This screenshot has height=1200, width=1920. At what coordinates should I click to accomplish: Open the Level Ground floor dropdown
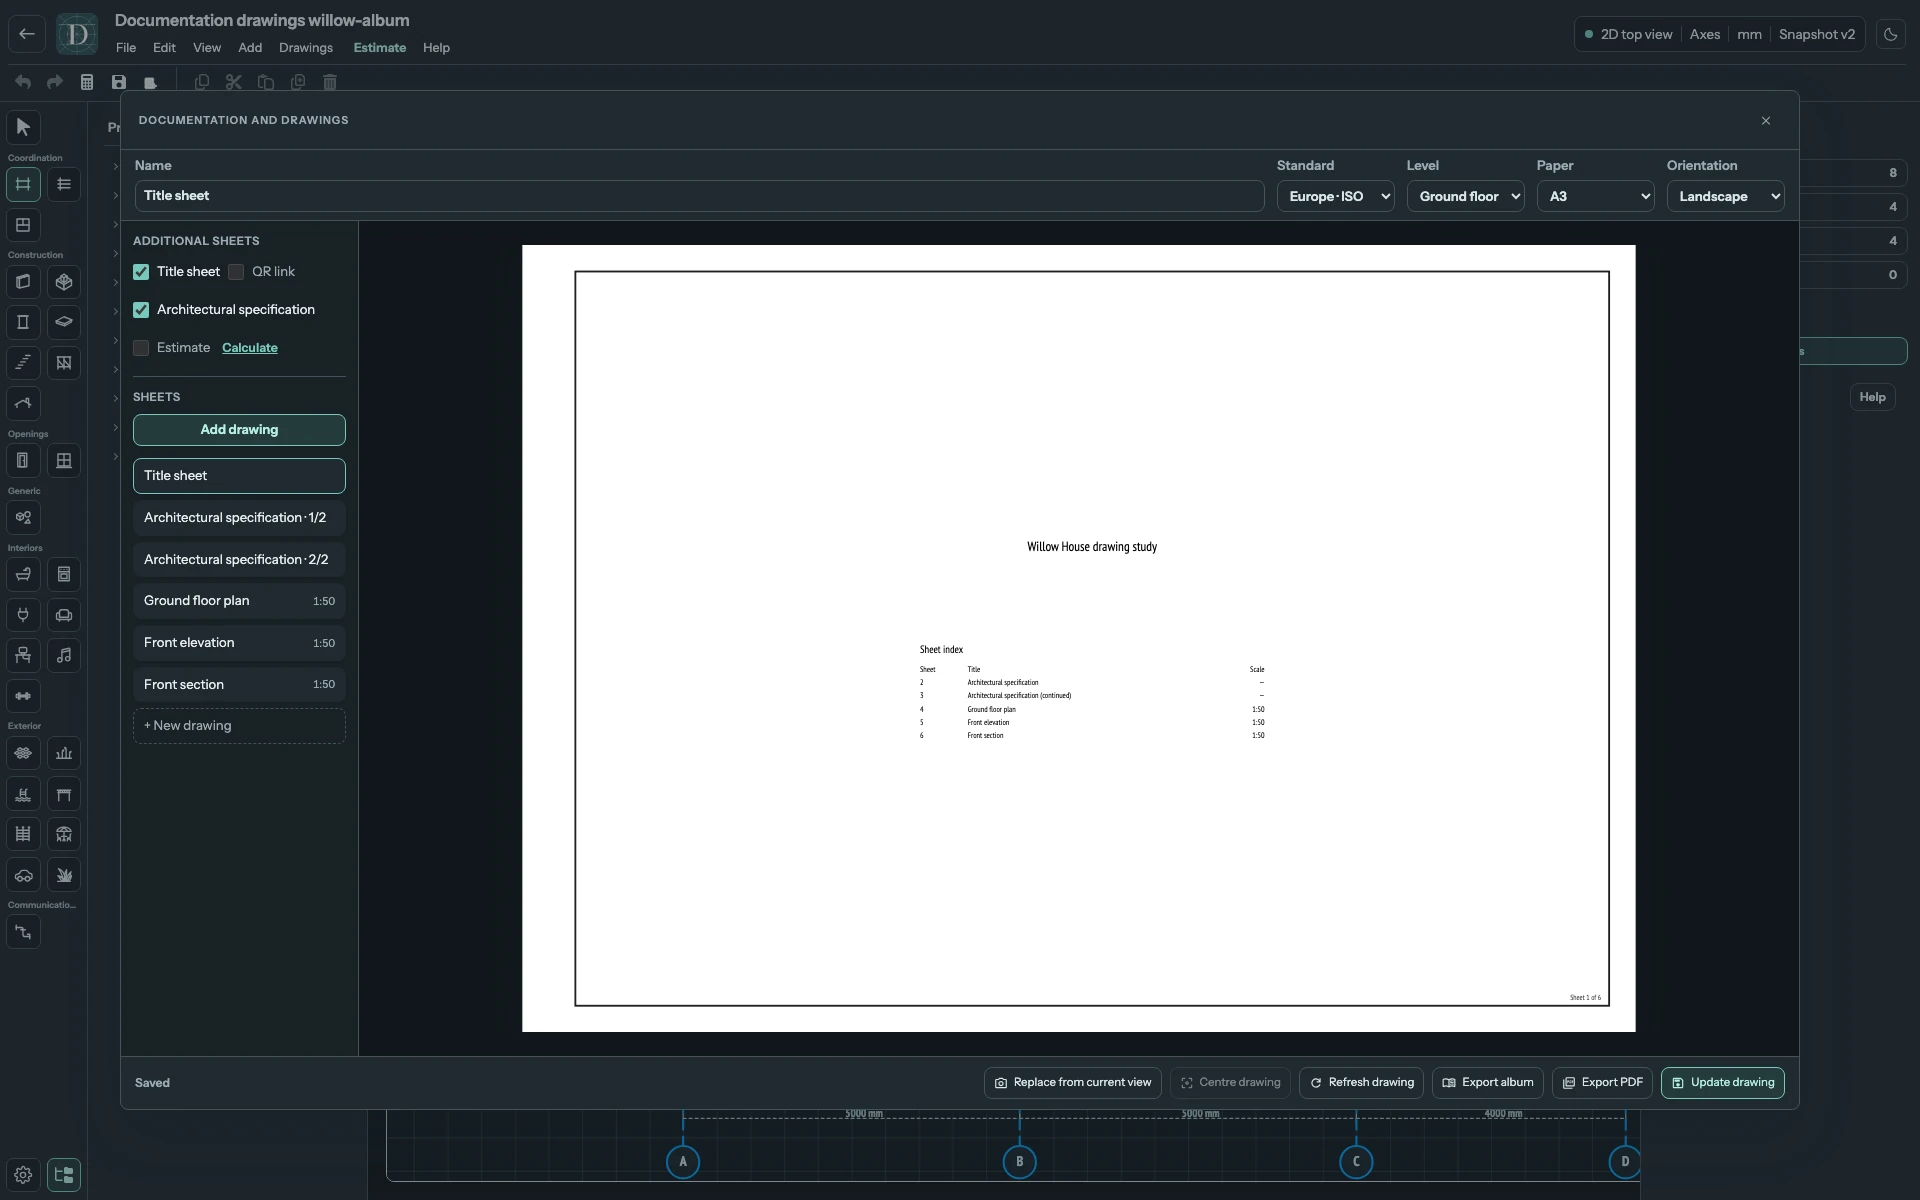point(1465,196)
